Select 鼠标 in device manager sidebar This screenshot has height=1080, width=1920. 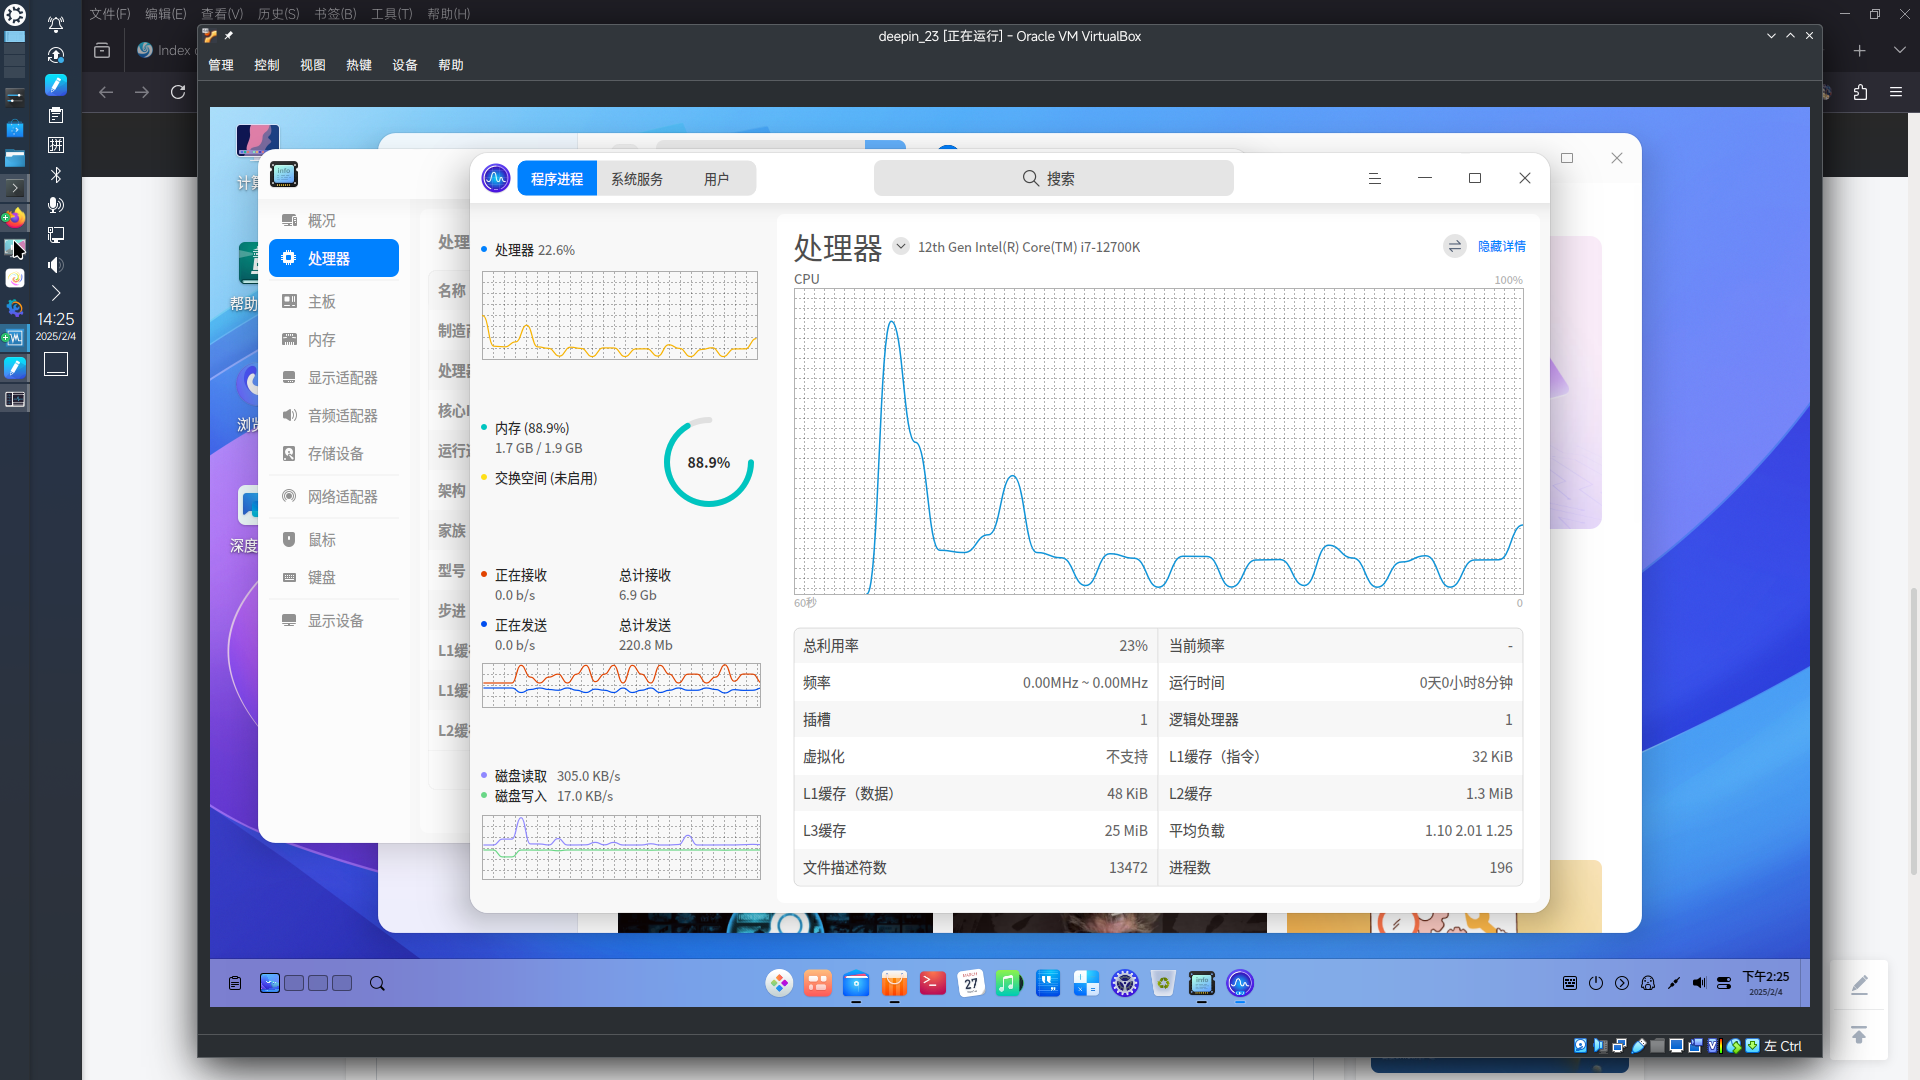coord(334,539)
